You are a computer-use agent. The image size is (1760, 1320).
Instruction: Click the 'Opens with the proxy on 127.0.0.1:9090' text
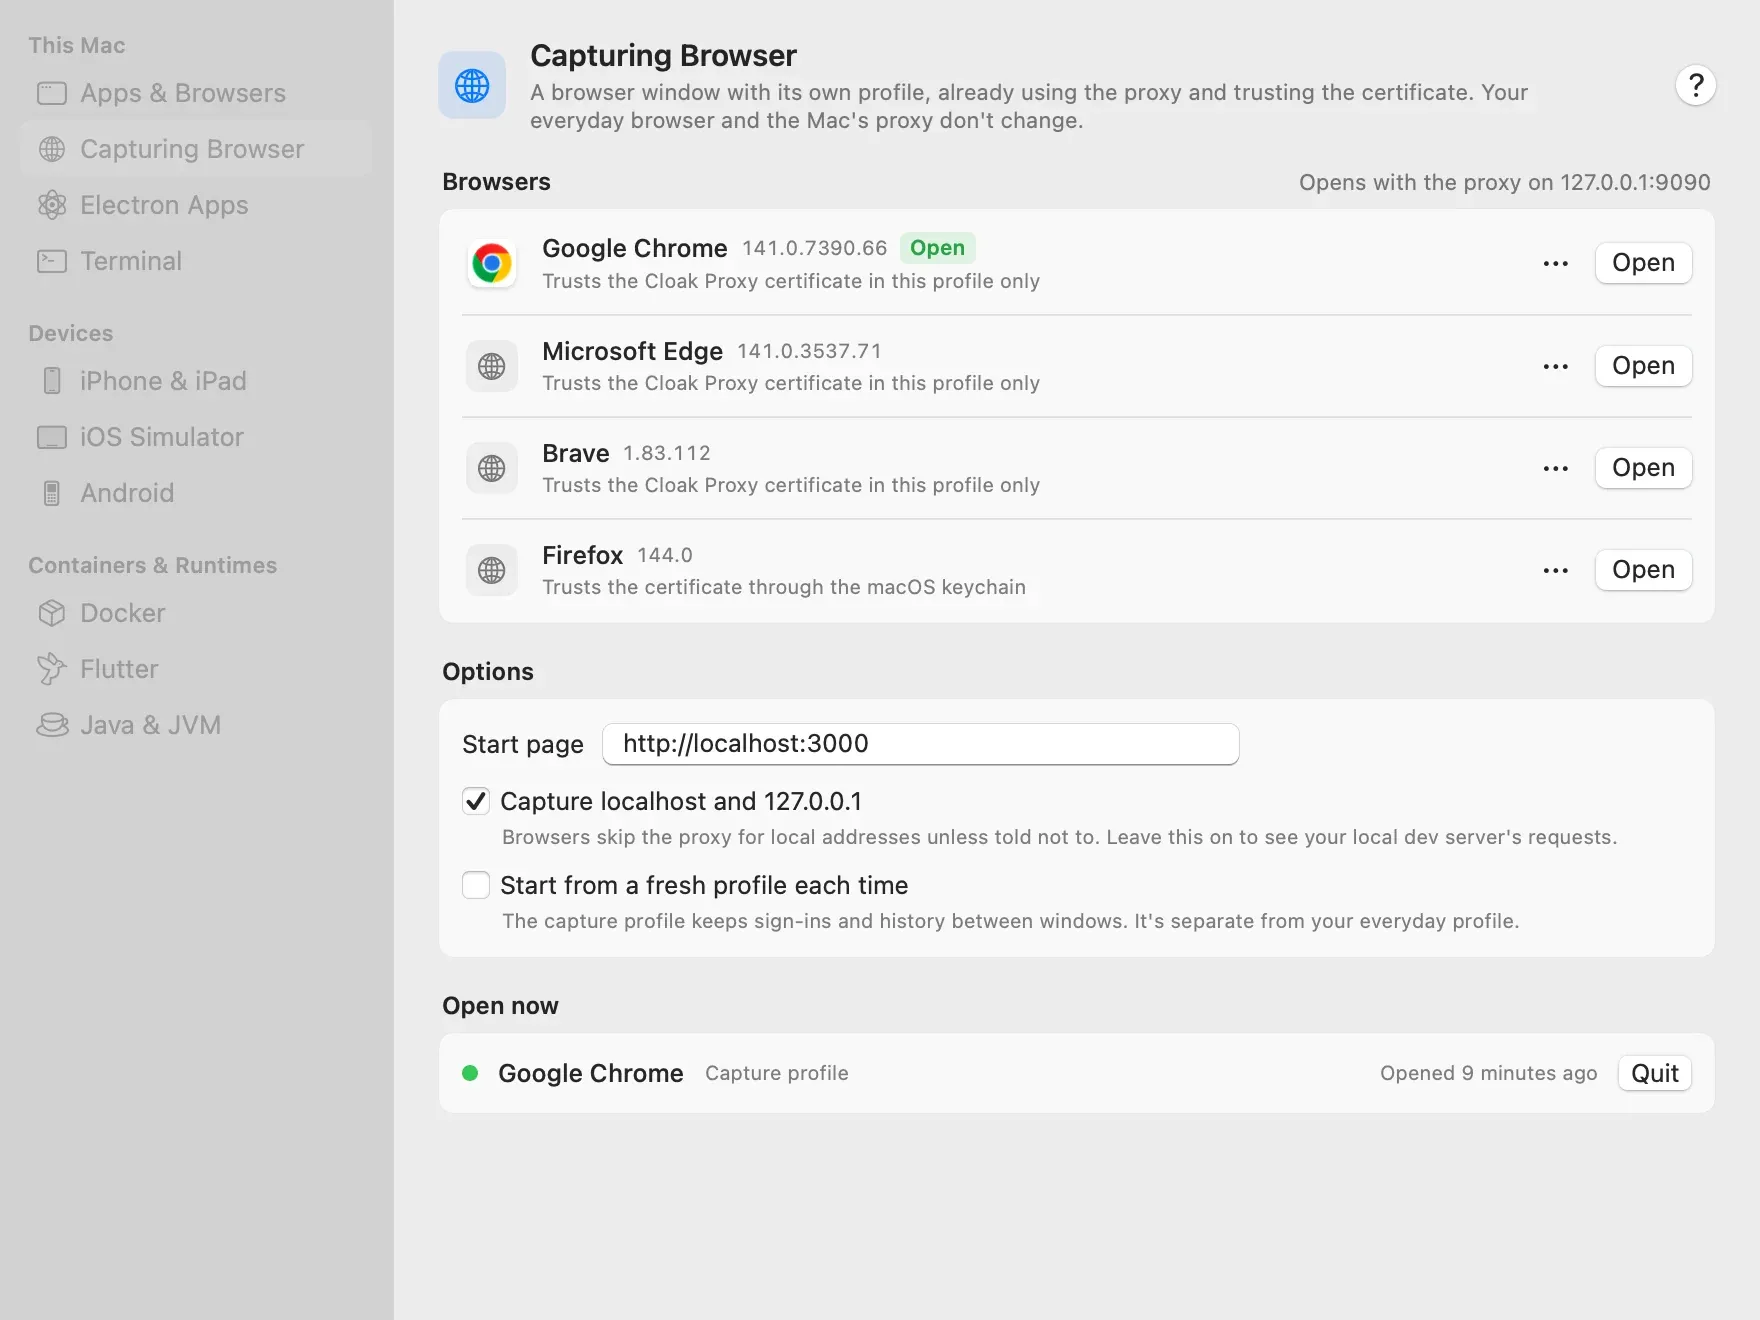pos(1504,182)
